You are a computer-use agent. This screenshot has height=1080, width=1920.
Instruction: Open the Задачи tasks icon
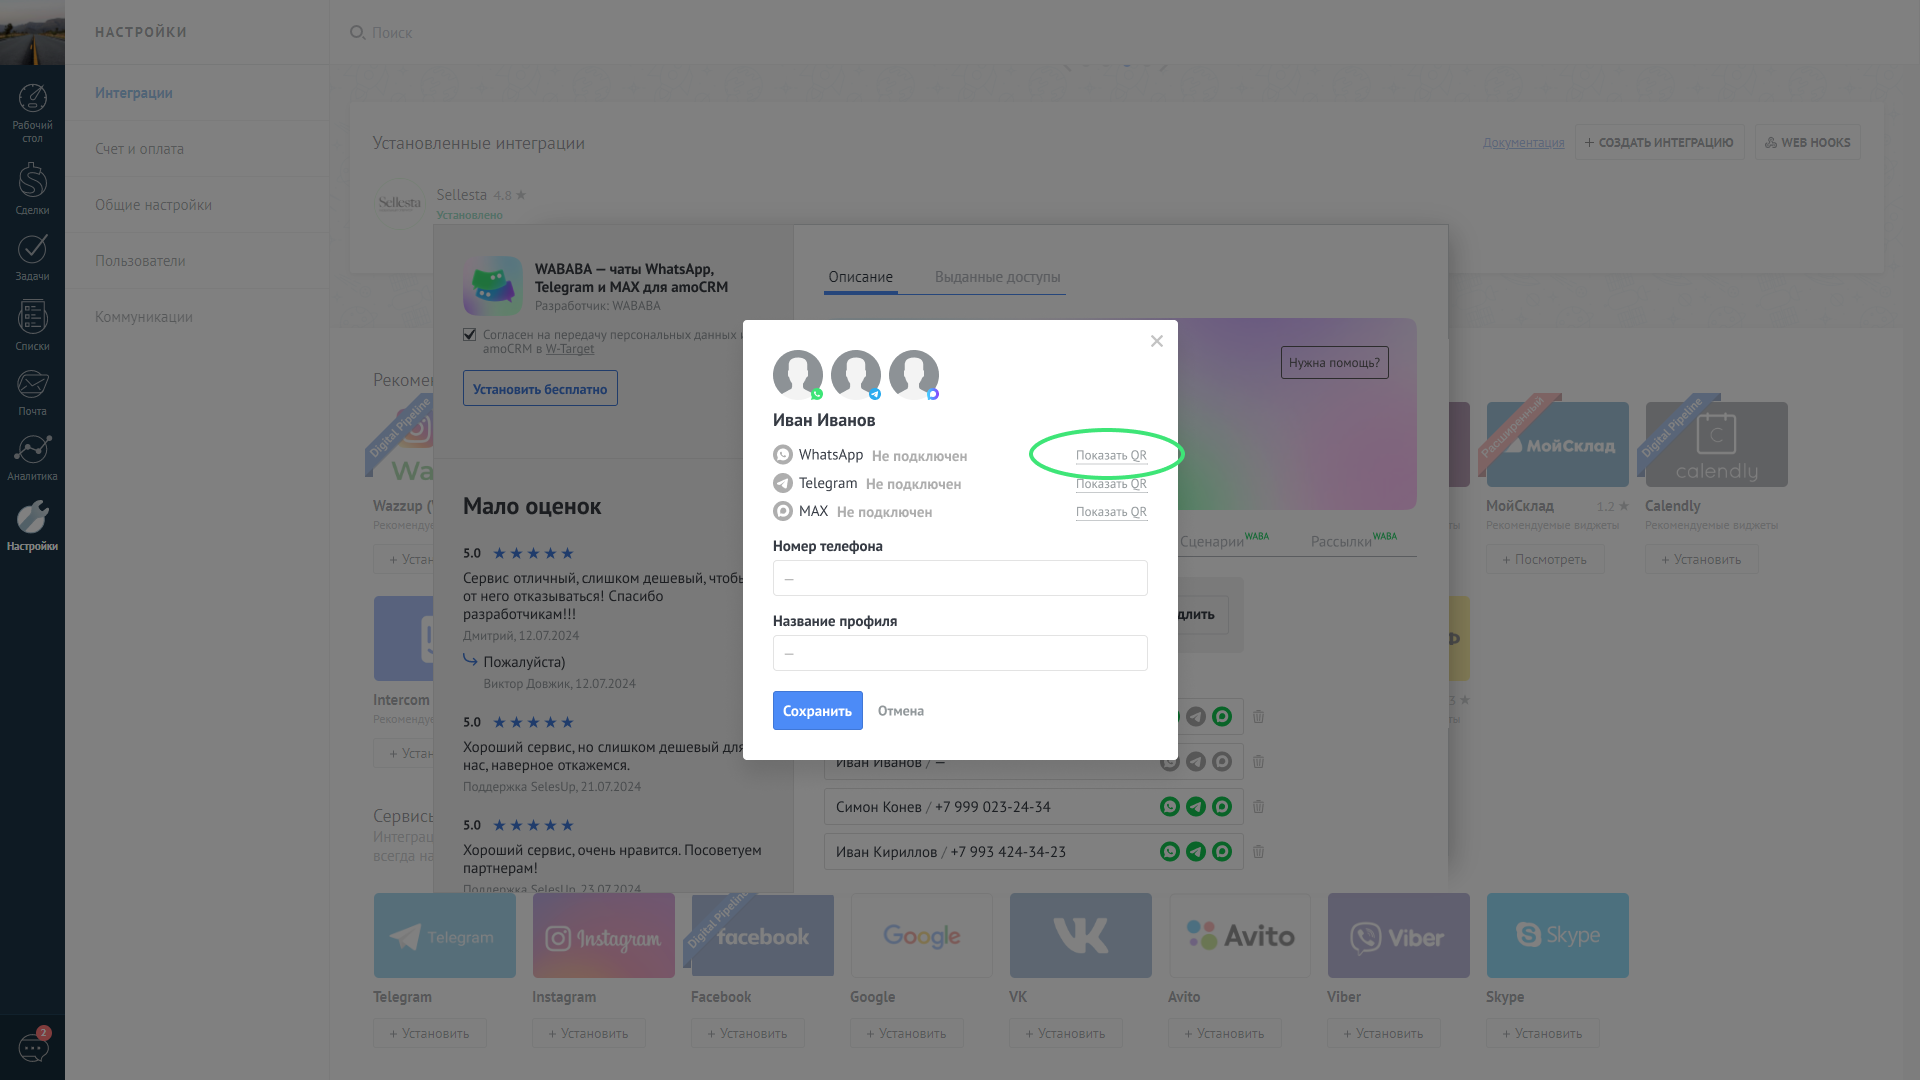point(32,257)
